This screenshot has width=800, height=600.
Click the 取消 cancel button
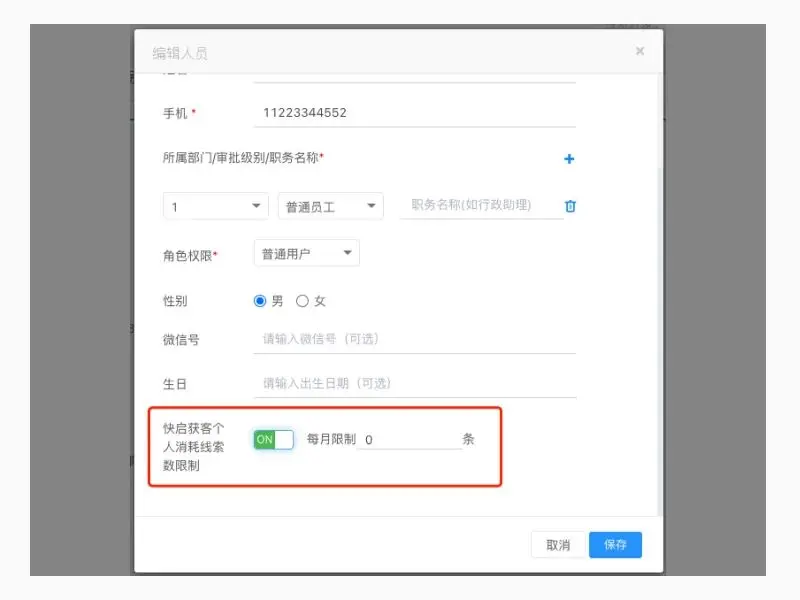point(557,544)
